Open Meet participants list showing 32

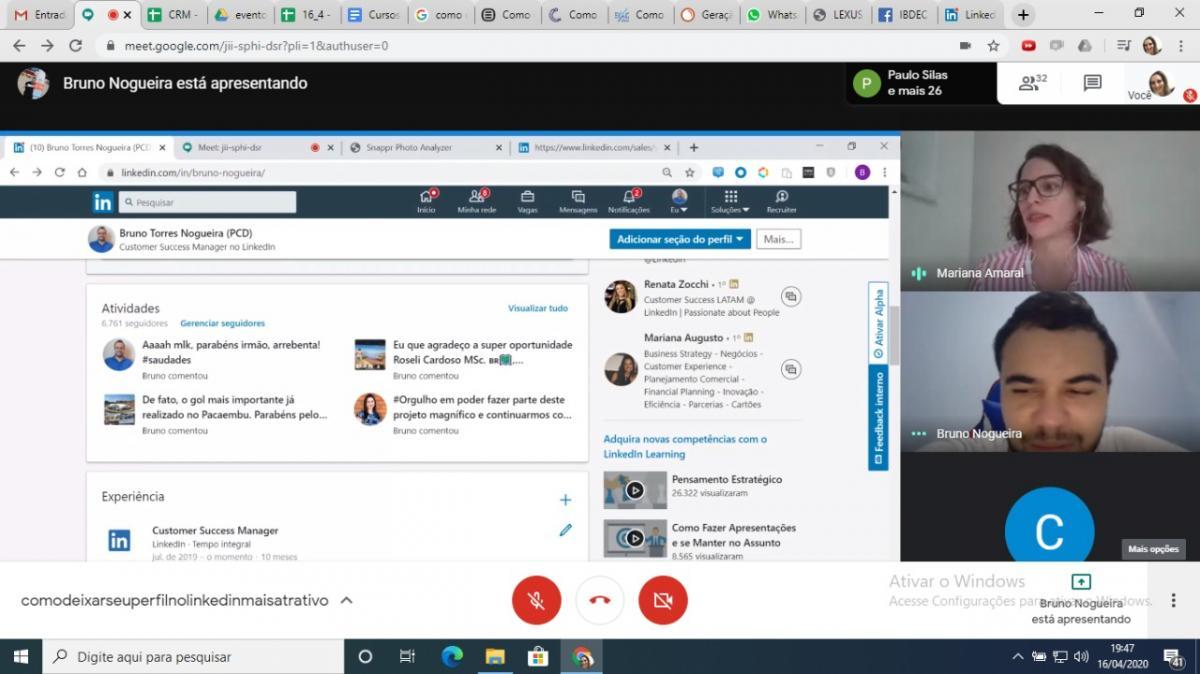pos(1033,83)
